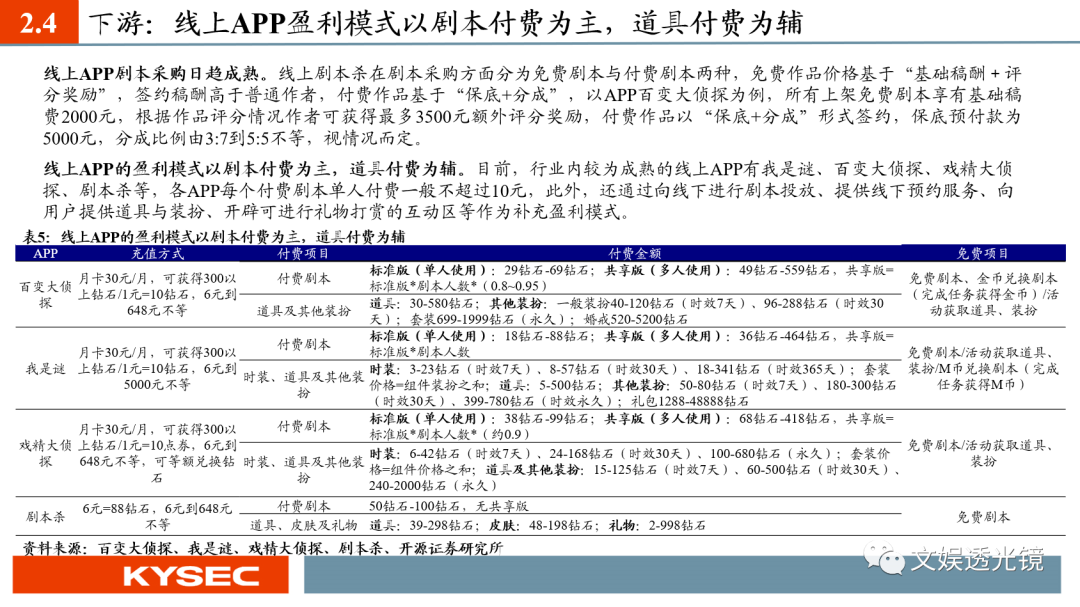Select the paragraph starting "线上APP剧本采购日趋成熟"
1080x607 pixels.
click(532, 105)
